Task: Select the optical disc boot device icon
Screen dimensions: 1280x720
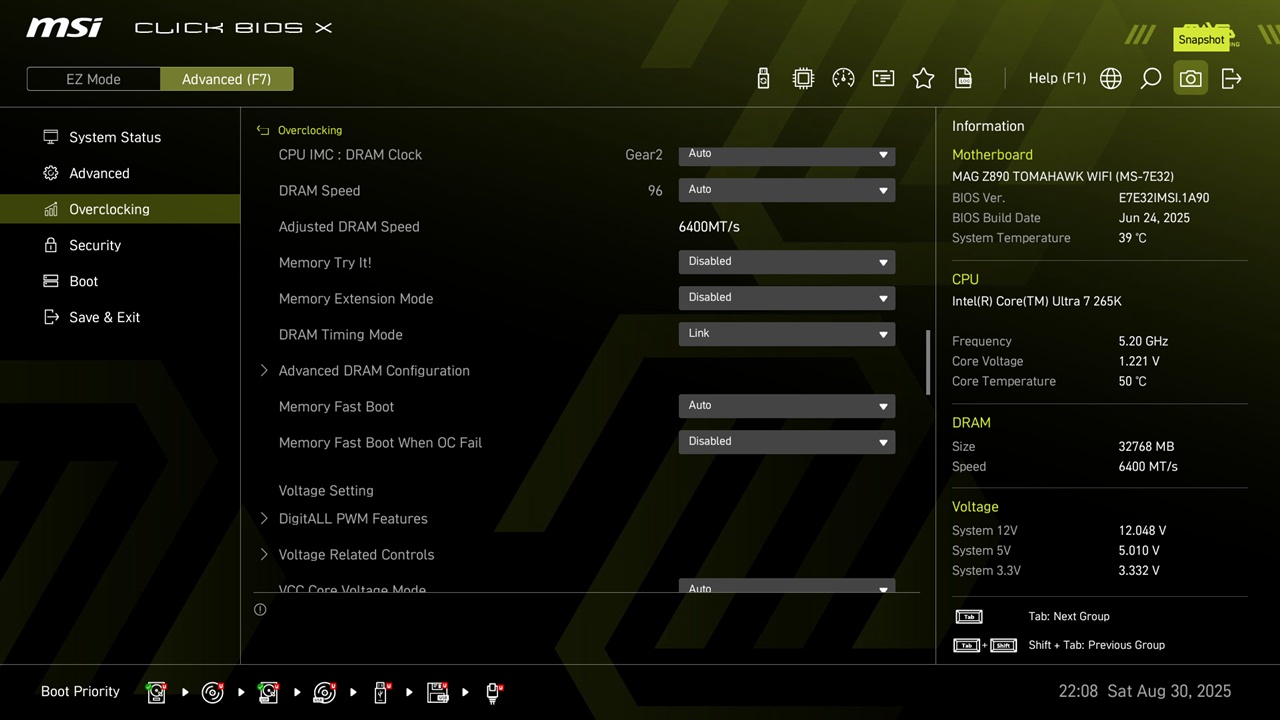Action: pos(213,692)
